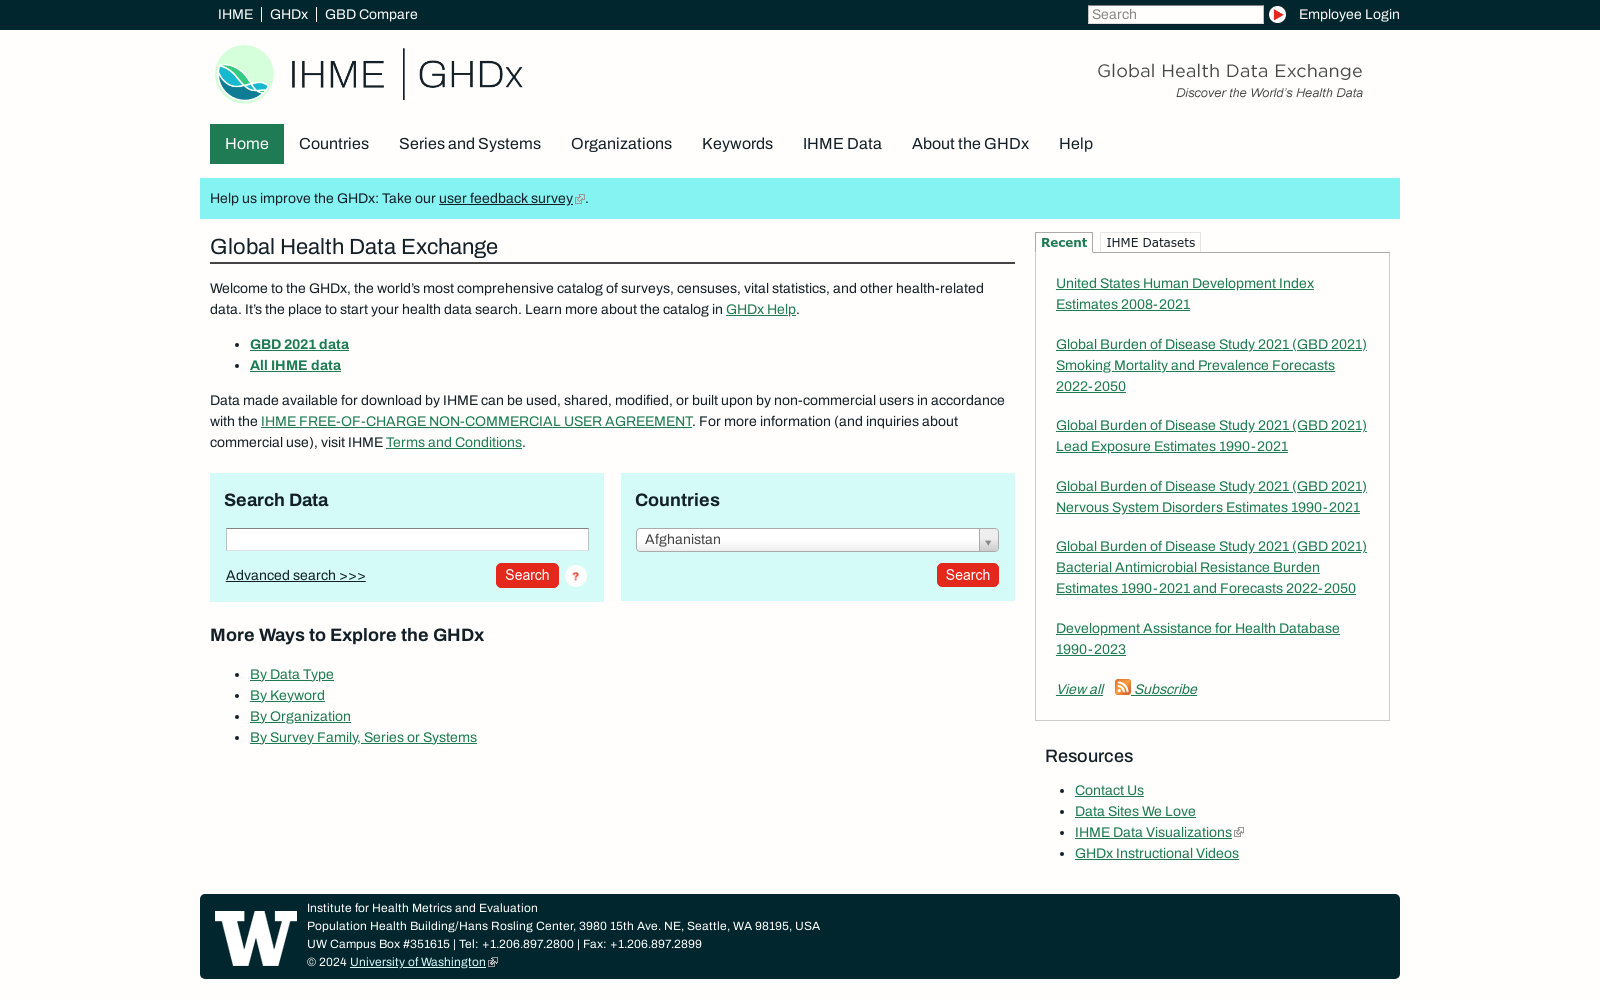
Task: Open the Help menu item
Action: pyautogui.click(x=1076, y=144)
